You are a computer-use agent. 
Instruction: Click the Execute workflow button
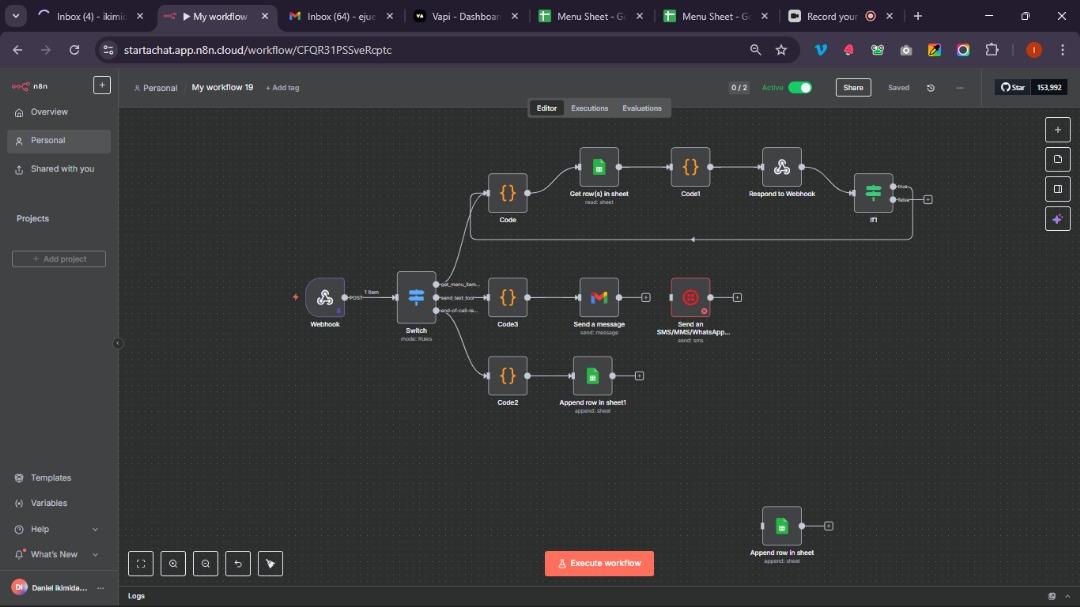[599, 564]
